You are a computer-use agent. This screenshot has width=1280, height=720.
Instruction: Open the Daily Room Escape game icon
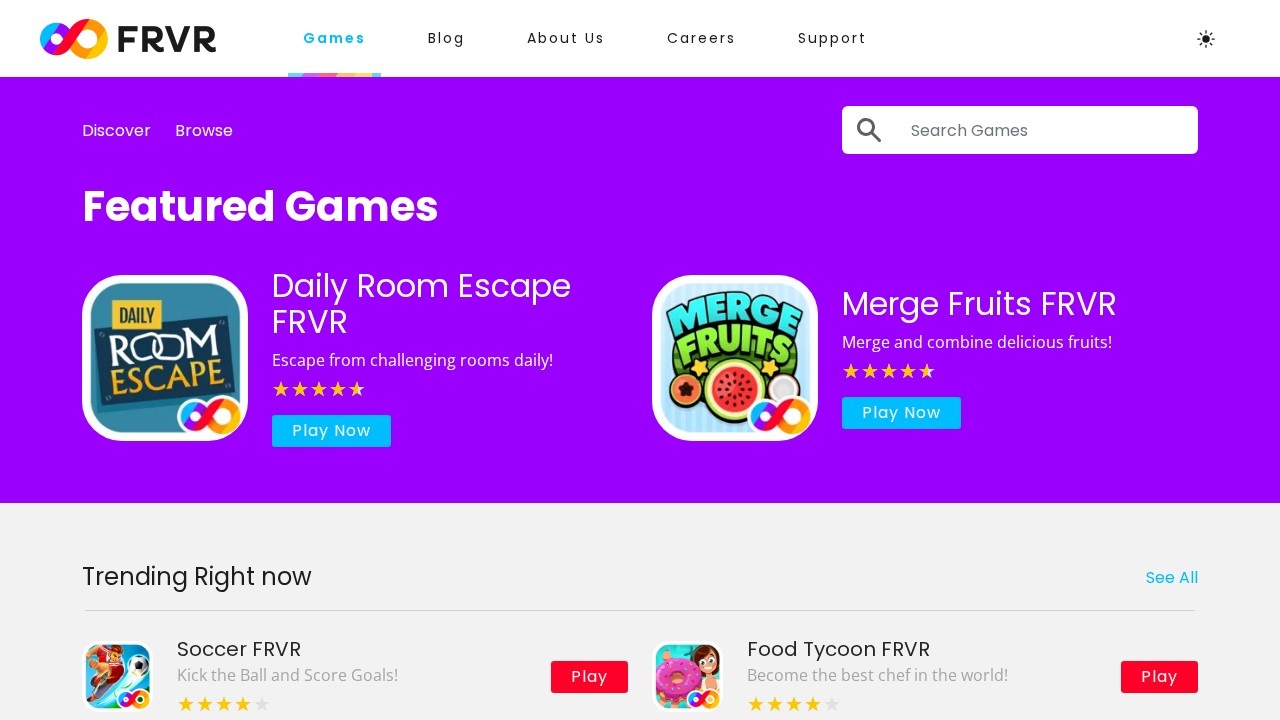pyautogui.click(x=165, y=358)
